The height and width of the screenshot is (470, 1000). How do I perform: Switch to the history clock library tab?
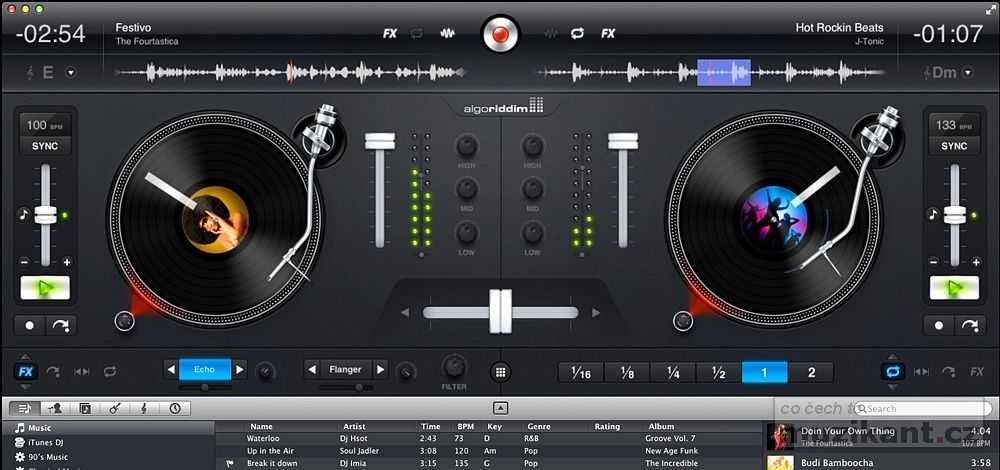point(175,408)
